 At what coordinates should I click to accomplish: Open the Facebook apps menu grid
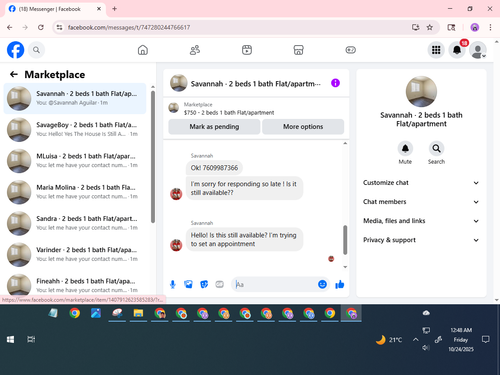[436, 50]
